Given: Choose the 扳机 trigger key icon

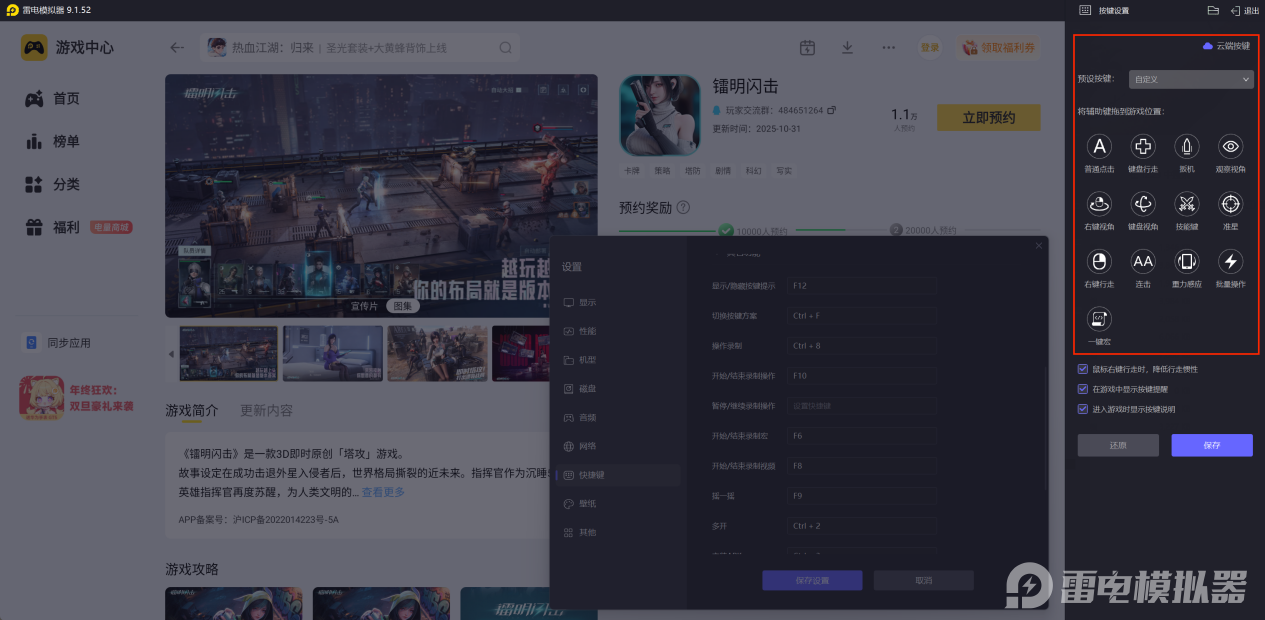Looking at the screenshot, I should tap(1187, 147).
